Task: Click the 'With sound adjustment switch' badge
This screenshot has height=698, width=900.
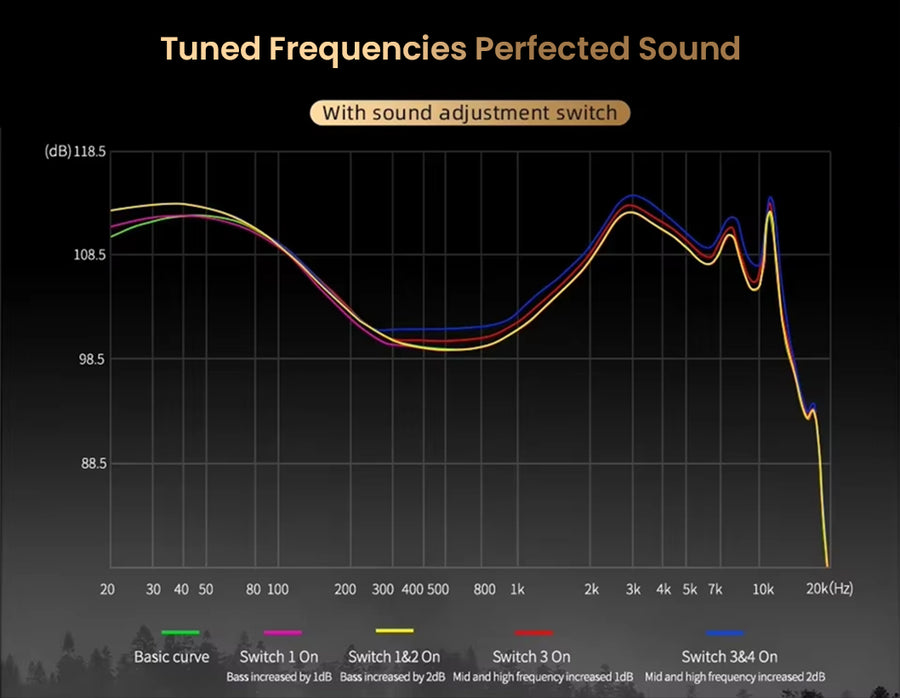Action: (469, 112)
